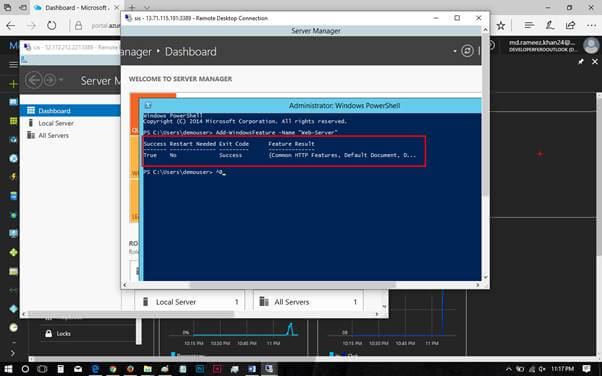Viewport: 602px width, 376px height.
Task: Click the lock icon in Edge address bar
Action: [x=78, y=26]
